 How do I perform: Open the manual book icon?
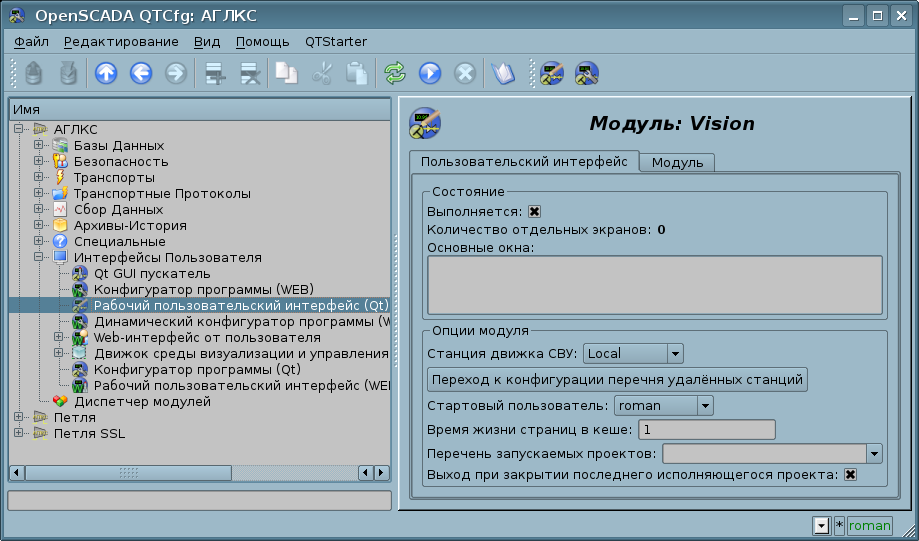[501, 73]
